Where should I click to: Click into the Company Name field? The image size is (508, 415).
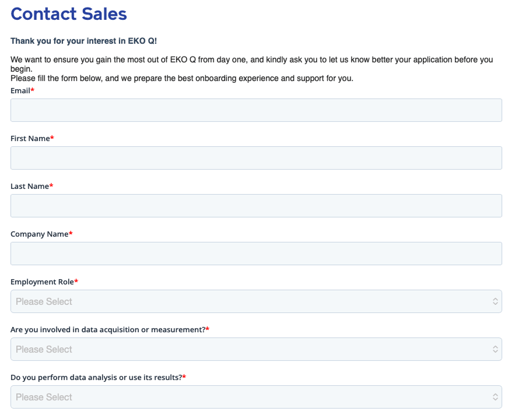(x=256, y=254)
